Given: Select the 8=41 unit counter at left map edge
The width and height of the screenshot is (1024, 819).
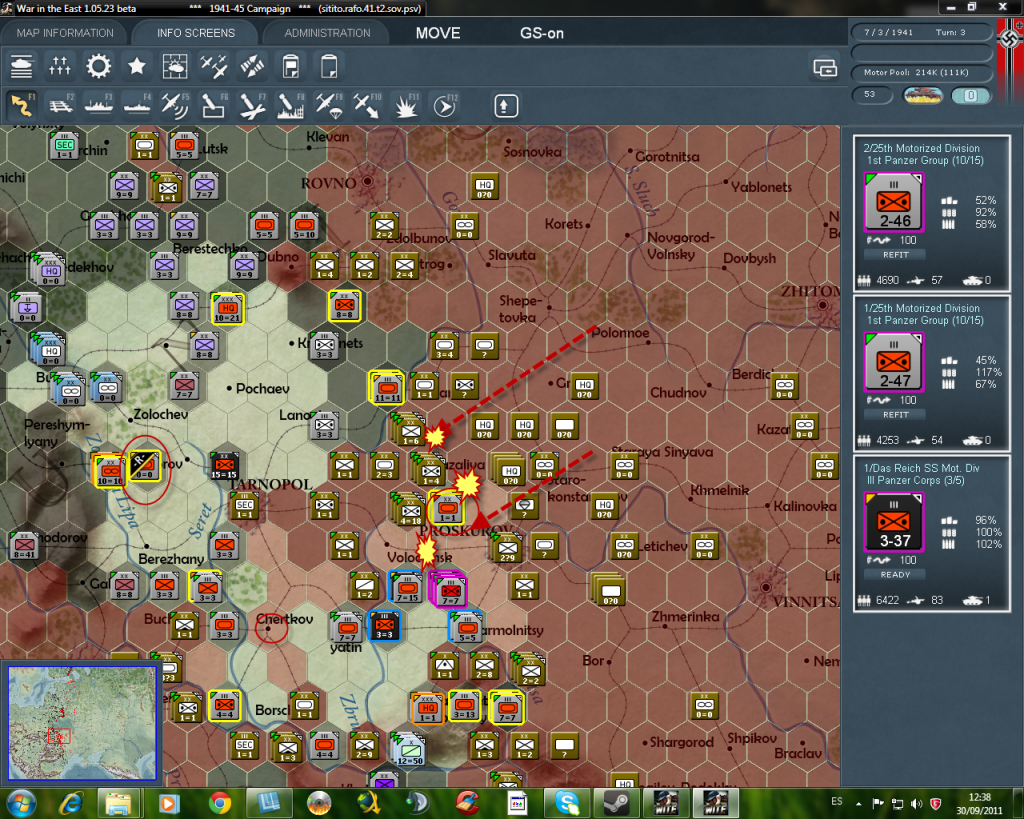Looking at the screenshot, I should 24,546.
